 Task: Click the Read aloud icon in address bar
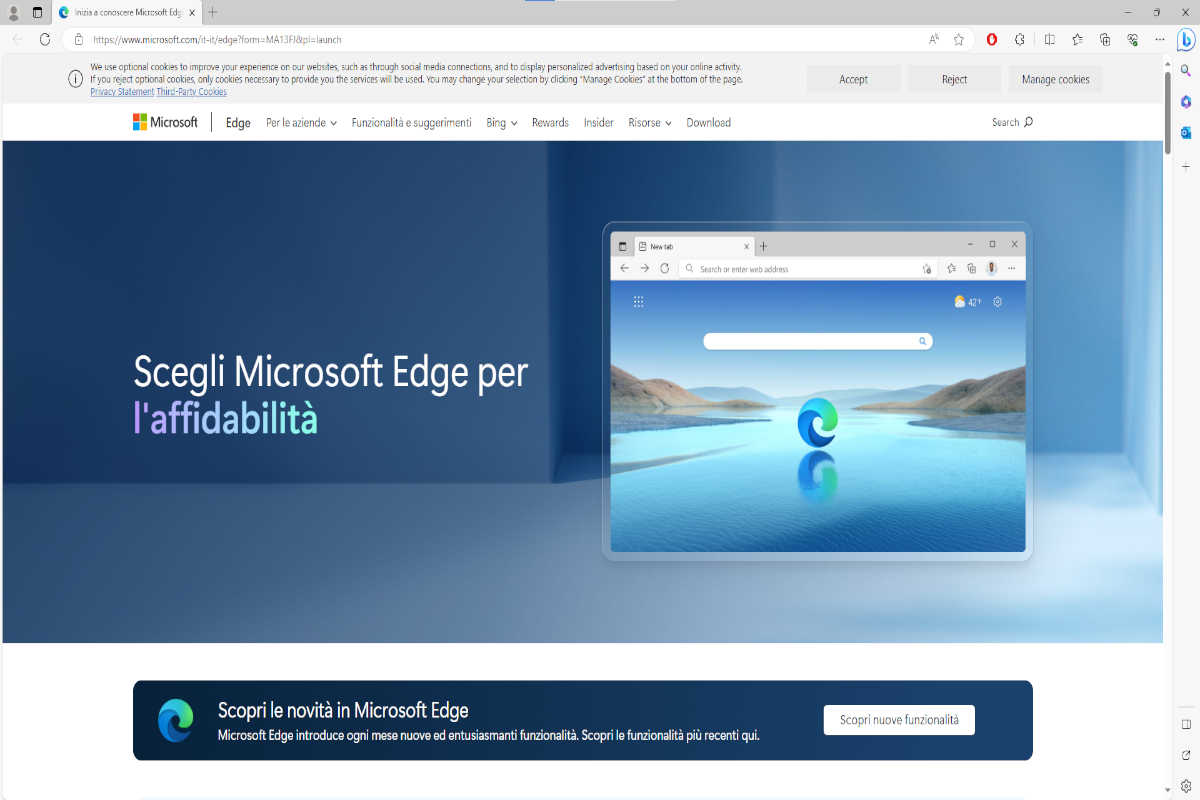(x=933, y=39)
